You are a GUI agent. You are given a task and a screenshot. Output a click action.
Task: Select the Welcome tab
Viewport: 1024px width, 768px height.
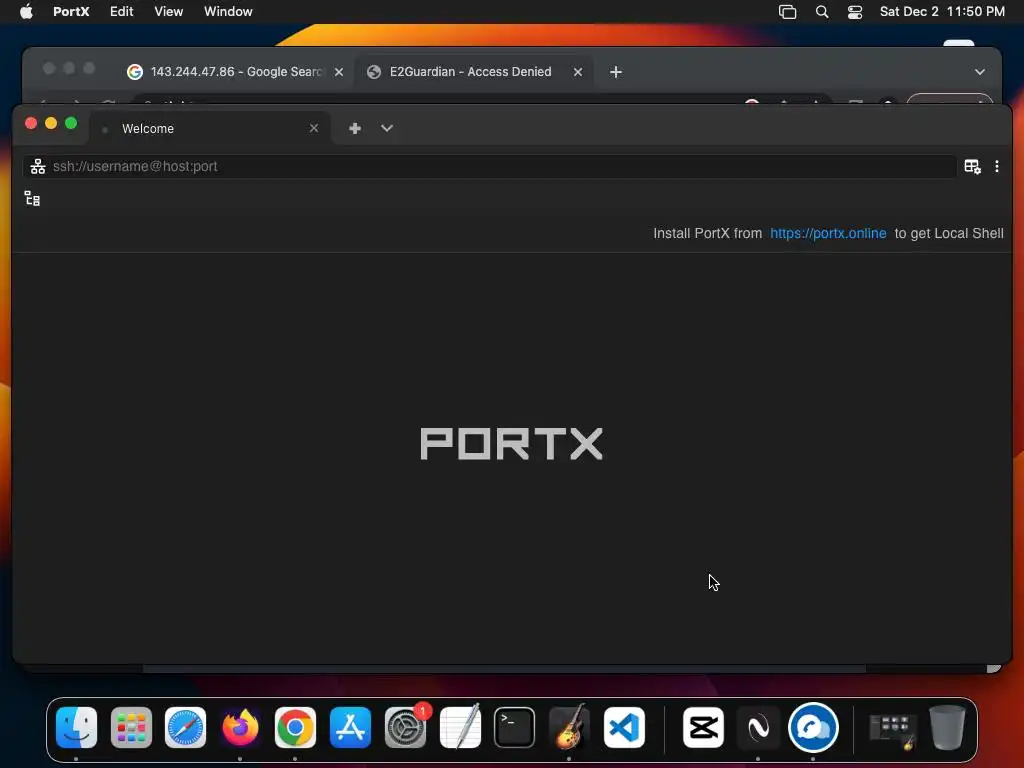click(x=210, y=128)
